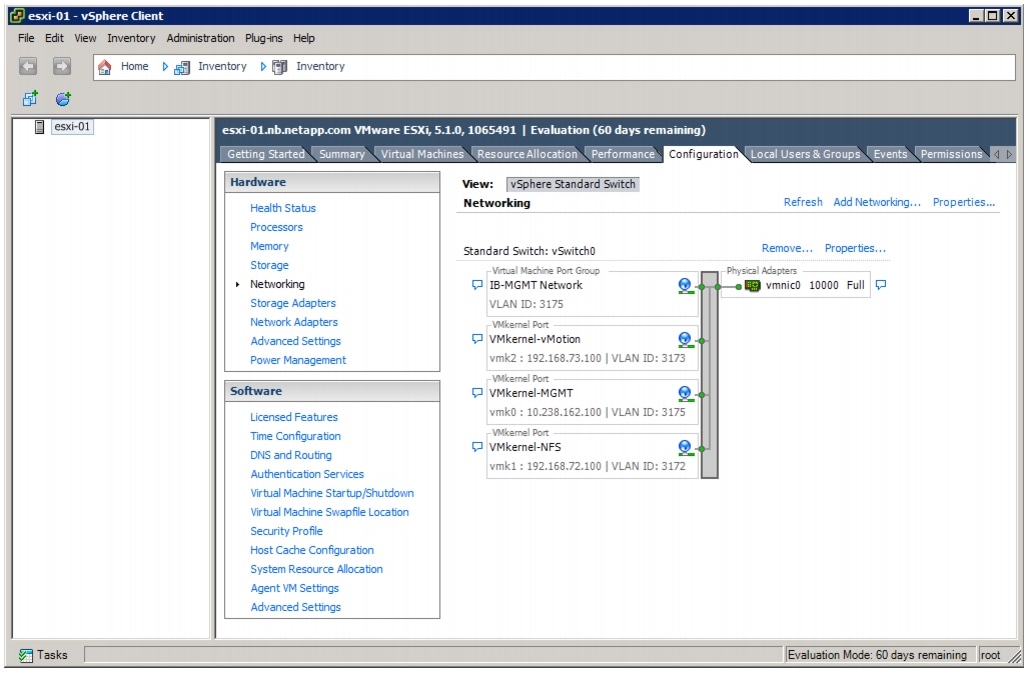The image size is (1025, 678).
Task: Switch to the Virtual Machines tab
Action: coord(422,154)
